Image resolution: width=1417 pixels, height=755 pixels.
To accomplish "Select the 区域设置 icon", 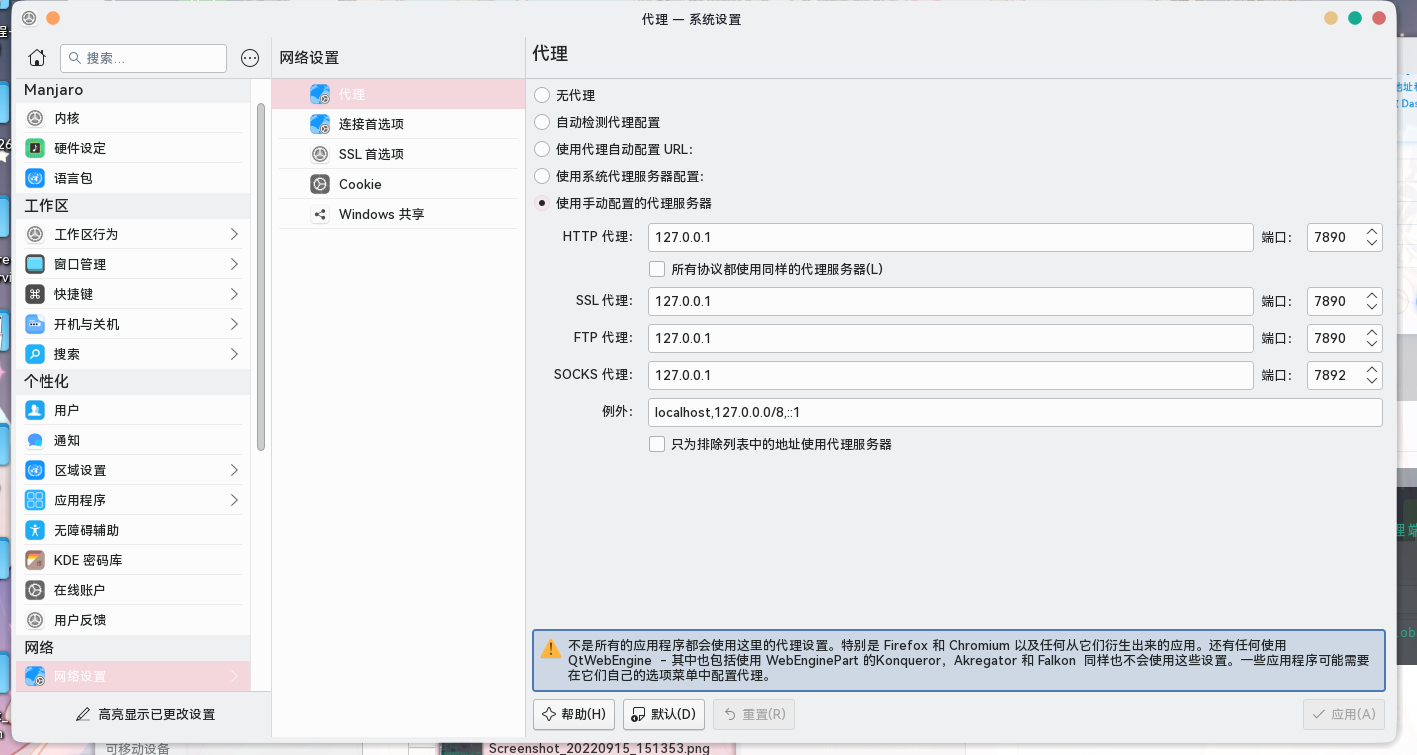I will pyautogui.click(x=35, y=470).
